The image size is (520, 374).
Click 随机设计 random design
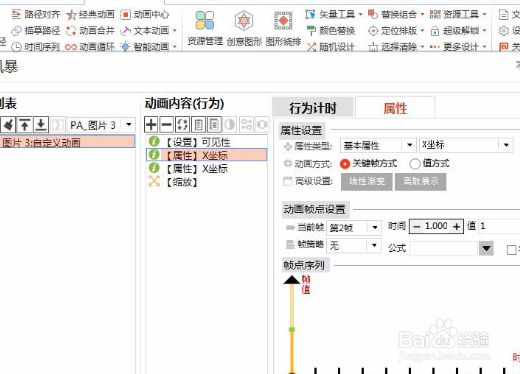(x=331, y=47)
